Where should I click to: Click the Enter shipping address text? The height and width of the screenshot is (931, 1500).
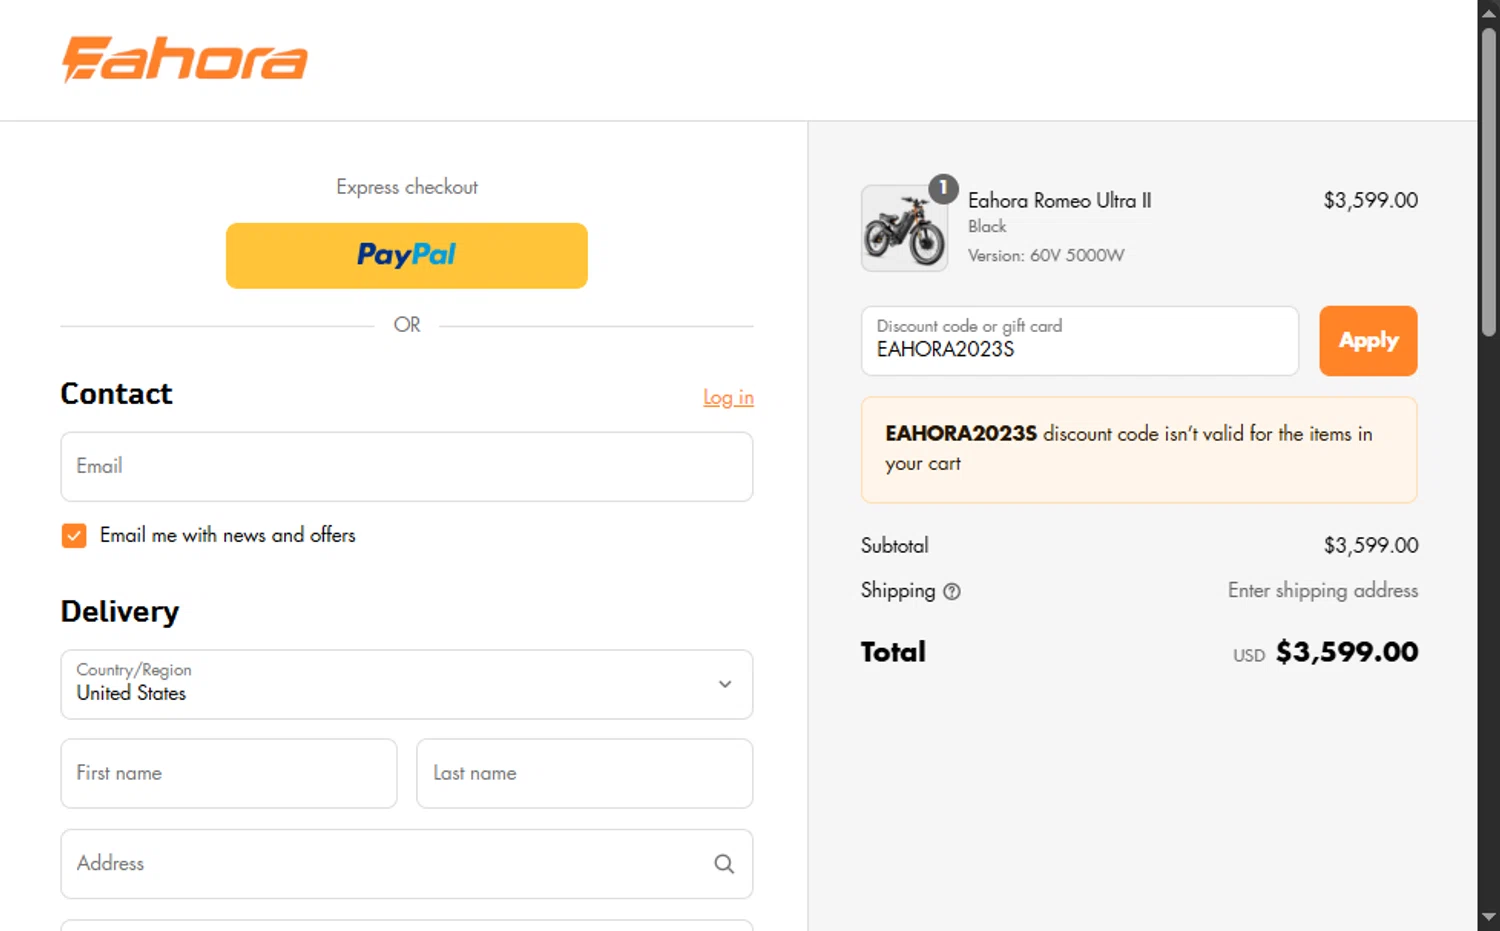click(1322, 590)
